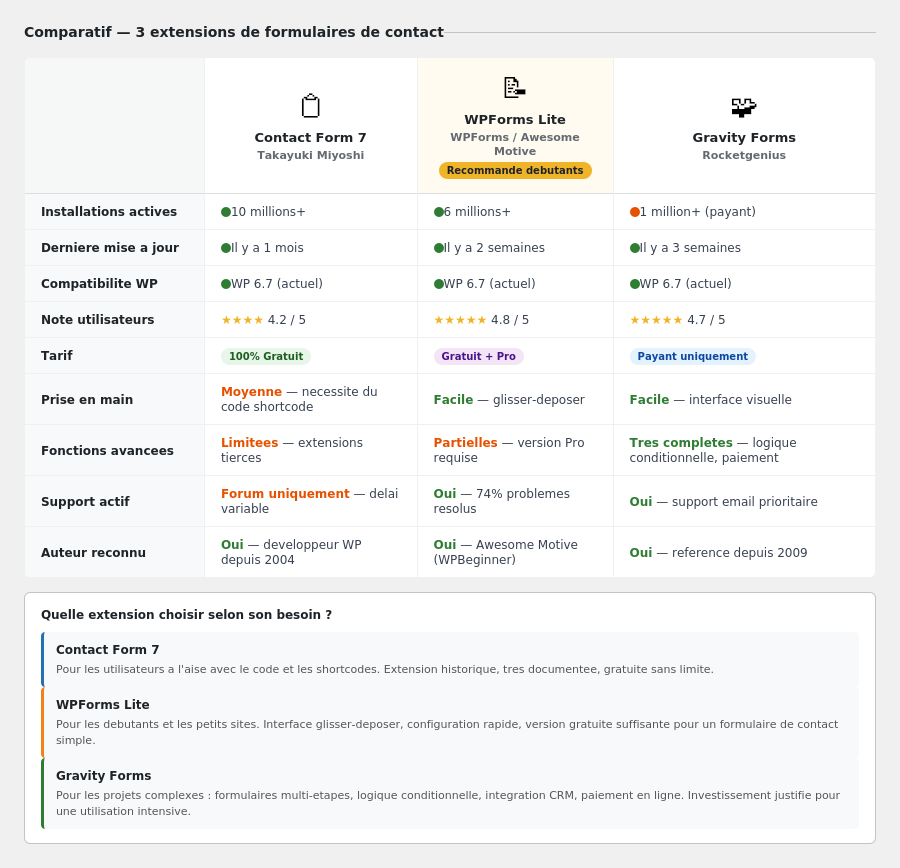
Task: Click the Oui — reference depuis 2009 cell
Action: pos(744,552)
